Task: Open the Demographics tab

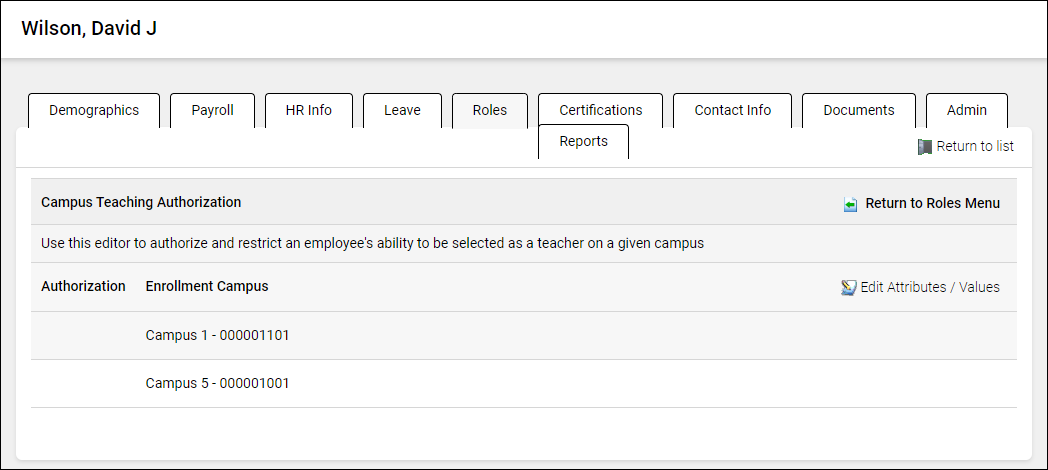Action: [94, 110]
